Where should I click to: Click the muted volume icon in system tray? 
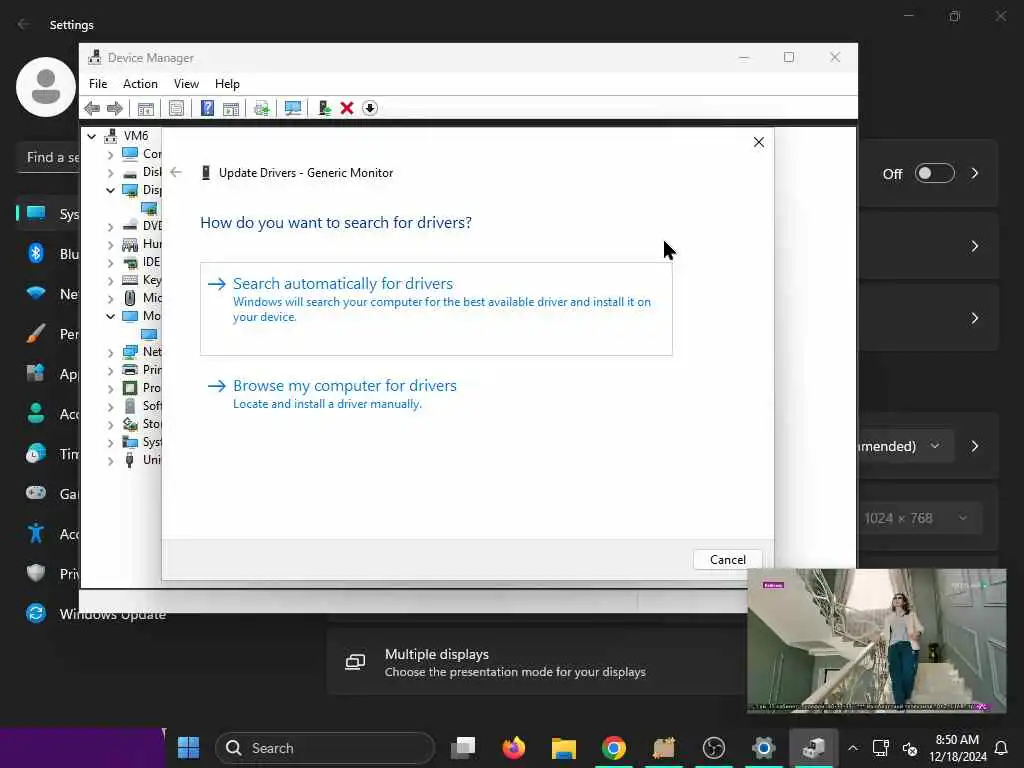910,748
